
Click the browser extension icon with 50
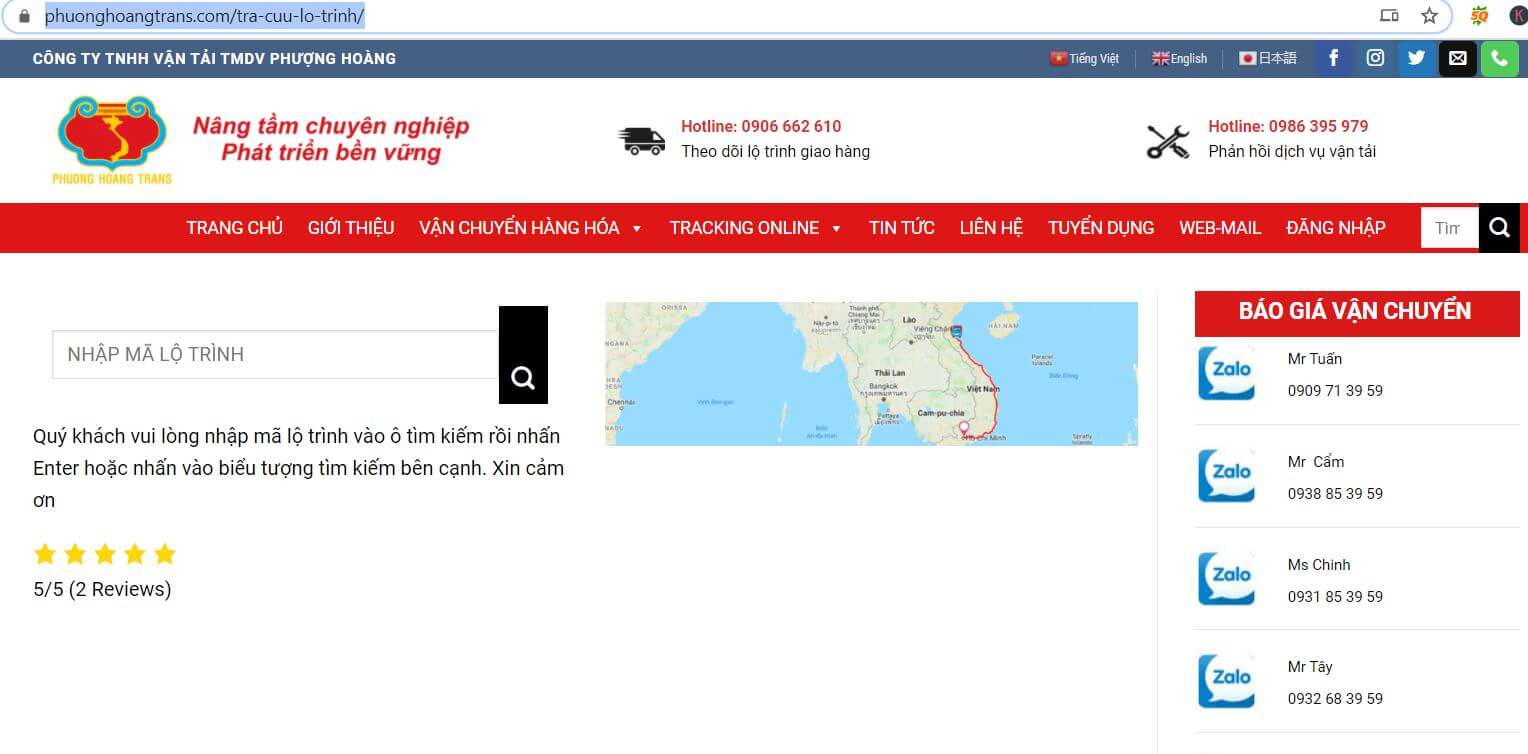point(1479,16)
